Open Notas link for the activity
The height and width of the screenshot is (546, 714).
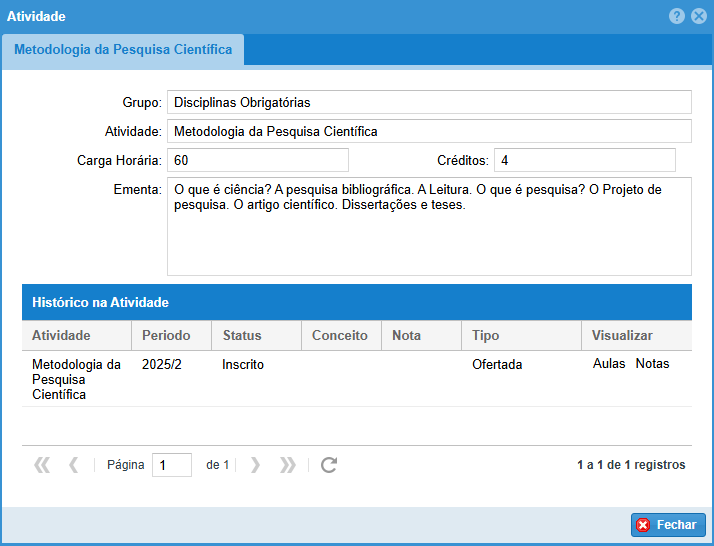(652, 364)
